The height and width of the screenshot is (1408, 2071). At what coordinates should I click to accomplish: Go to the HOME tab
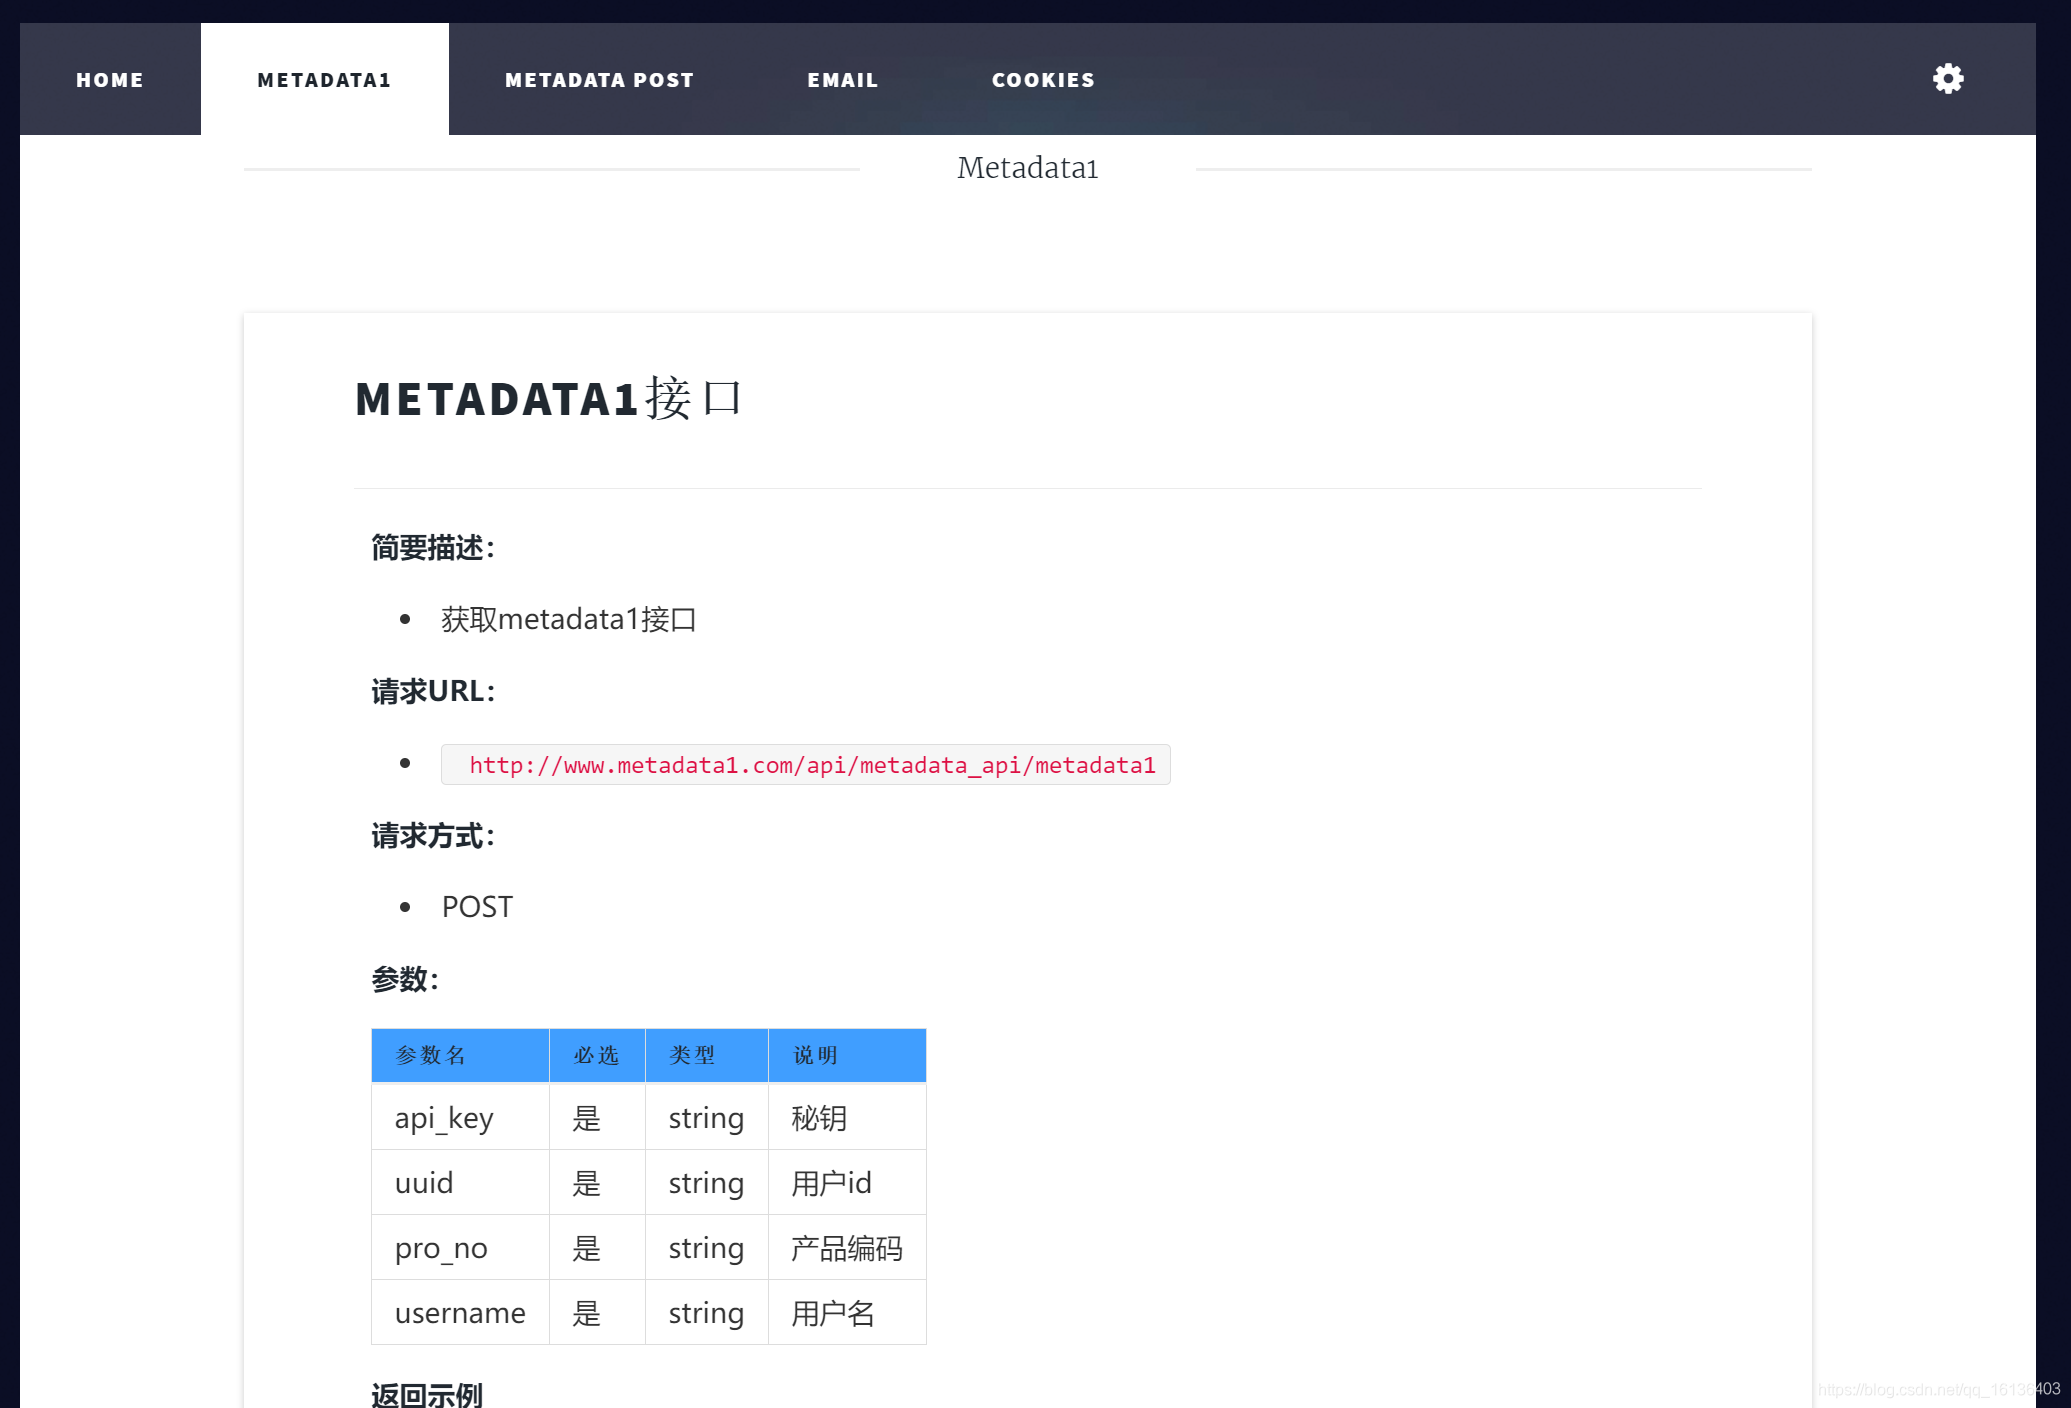click(x=110, y=80)
